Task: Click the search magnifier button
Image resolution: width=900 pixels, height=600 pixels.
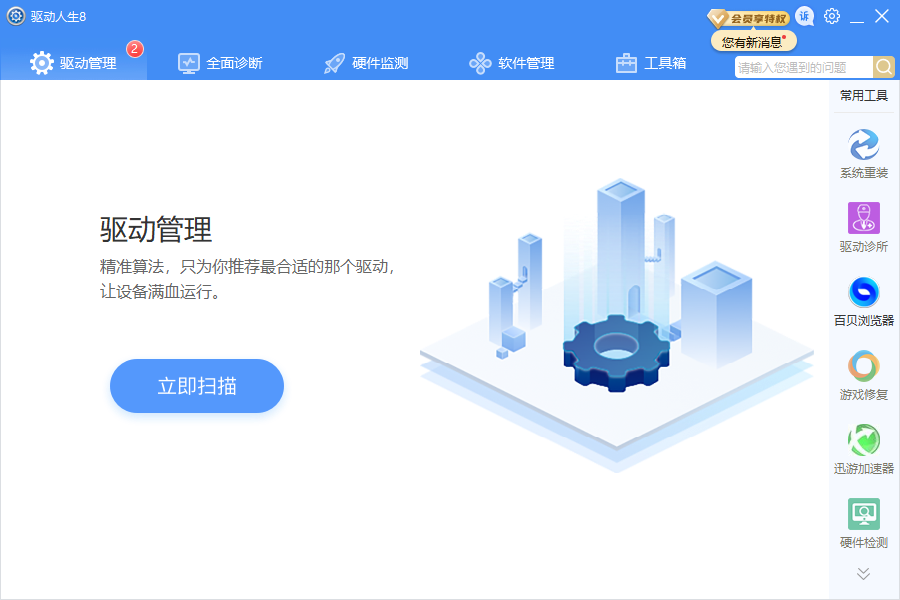Action: pos(884,68)
